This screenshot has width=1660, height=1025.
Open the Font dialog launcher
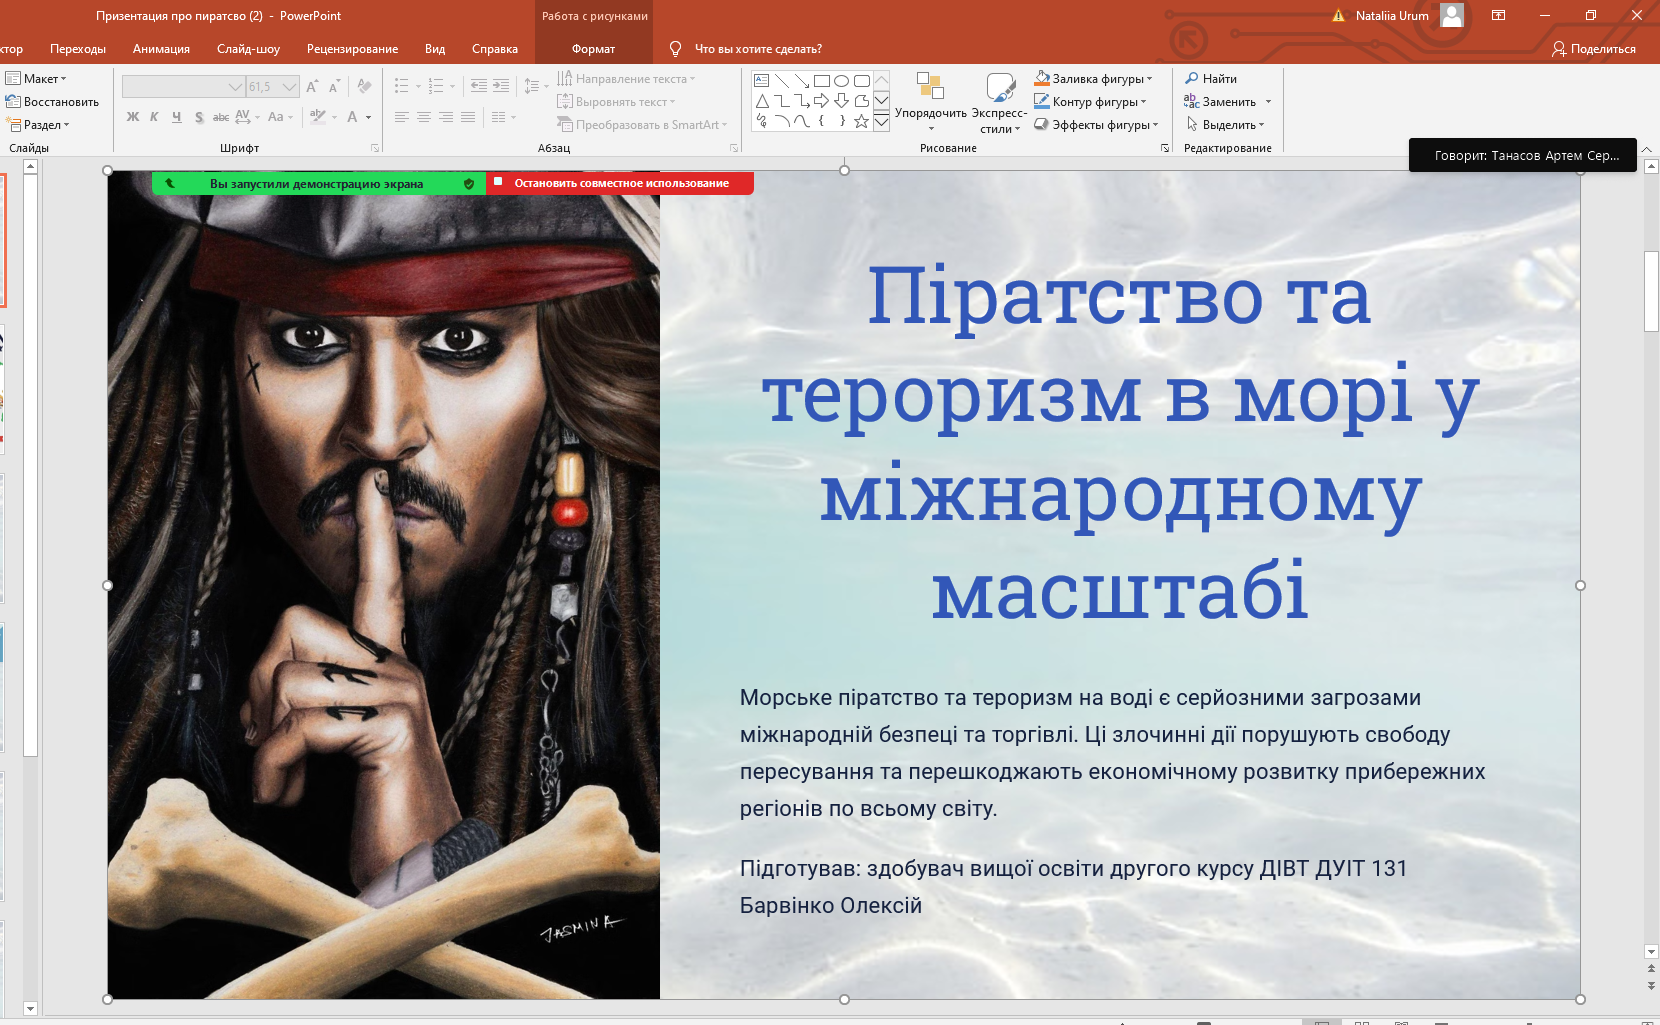tap(375, 148)
